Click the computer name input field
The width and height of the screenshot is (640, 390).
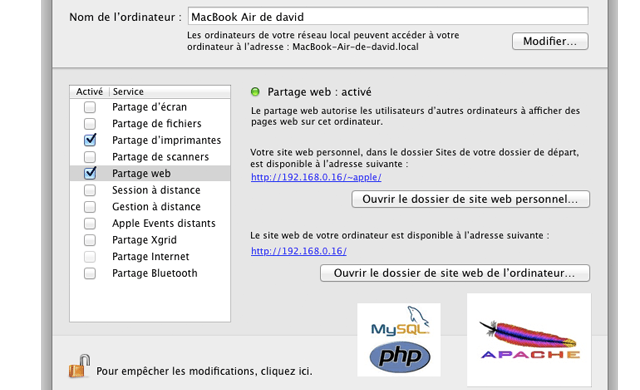pos(388,17)
